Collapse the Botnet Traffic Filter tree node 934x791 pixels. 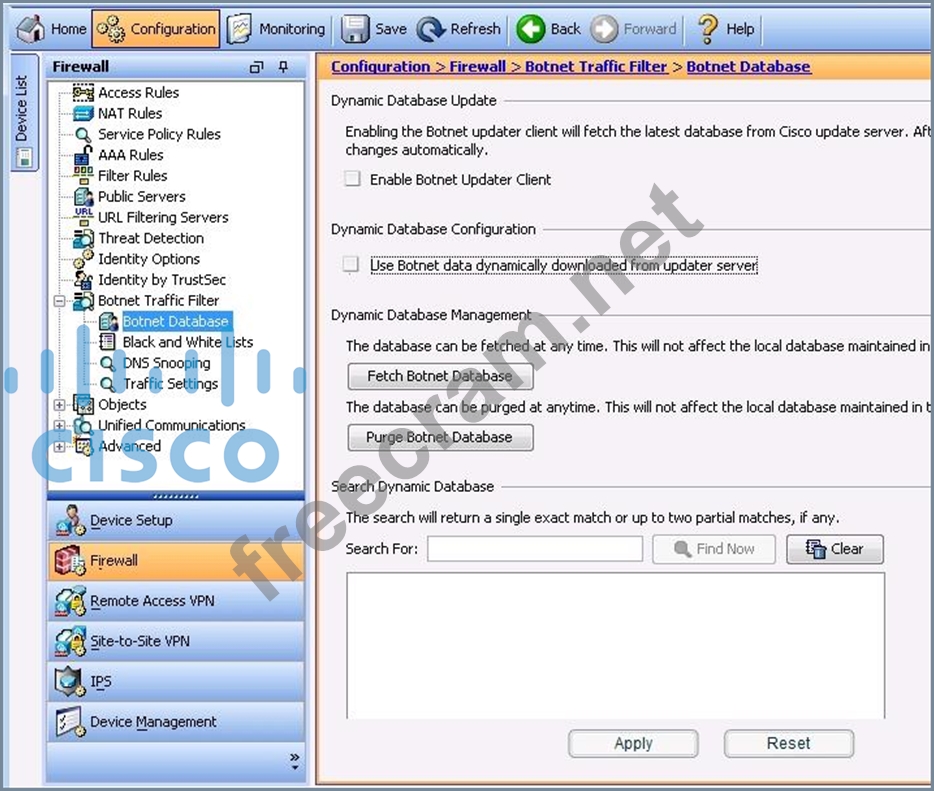[x=60, y=301]
